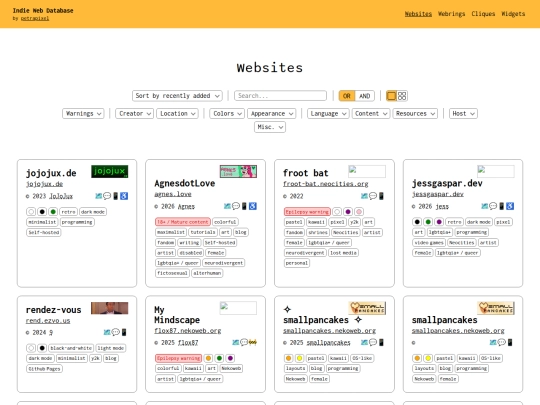Click the wheelchair icon on the AgnesdotLove card
The height and width of the screenshot is (405, 540).
253,206
